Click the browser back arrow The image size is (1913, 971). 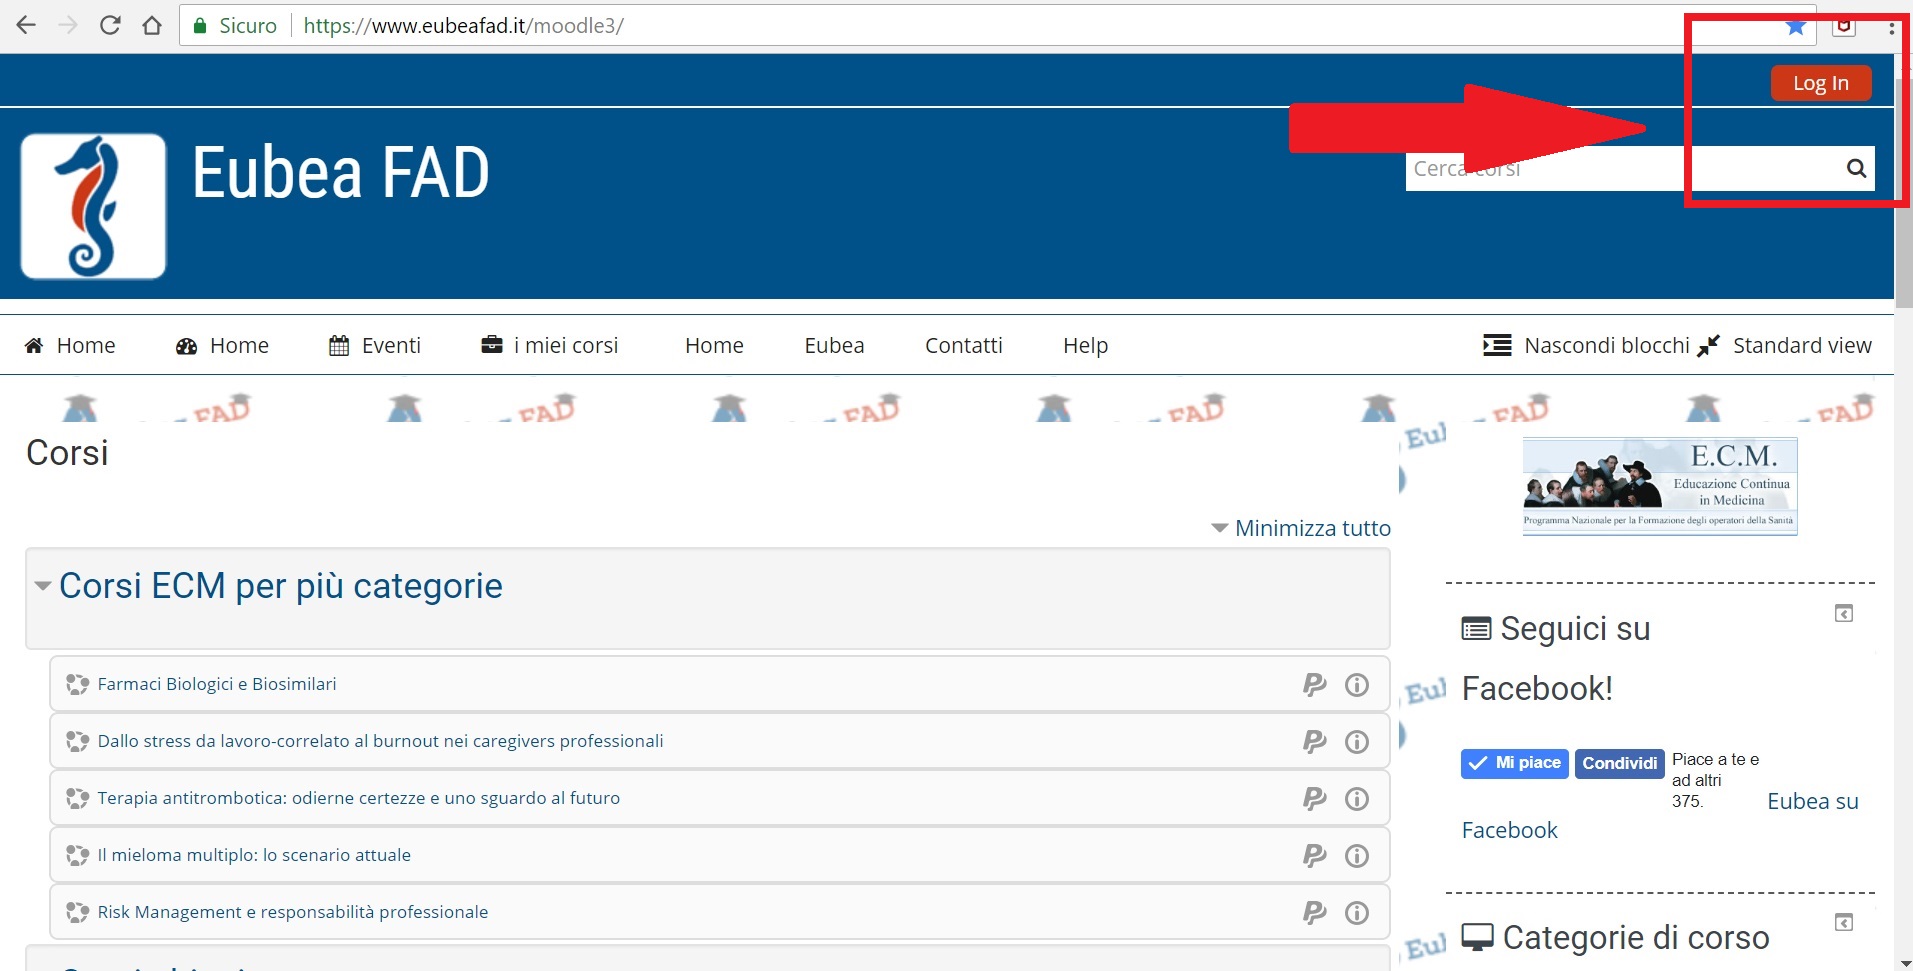(26, 25)
